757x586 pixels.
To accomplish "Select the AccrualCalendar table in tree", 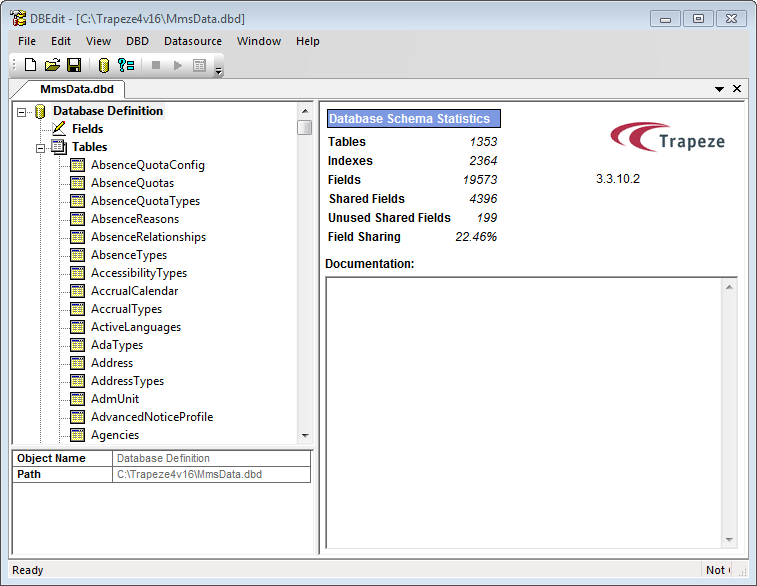I will tap(134, 291).
